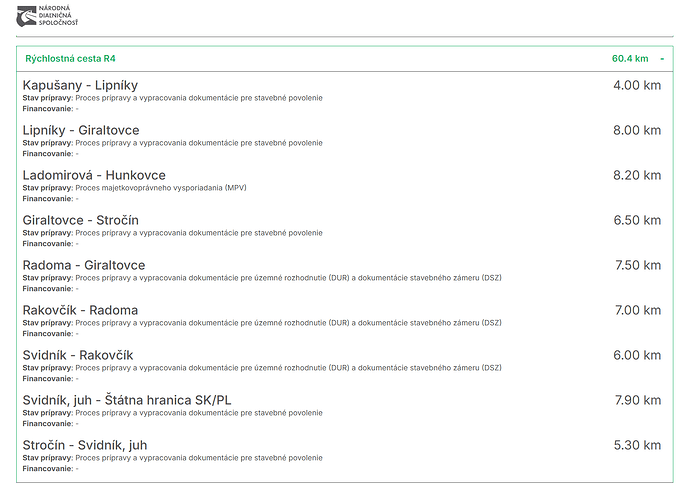Screen dimensions: 690x487
Task: Select the Radoma - Giraltovce section
Action: pos(84,265)
